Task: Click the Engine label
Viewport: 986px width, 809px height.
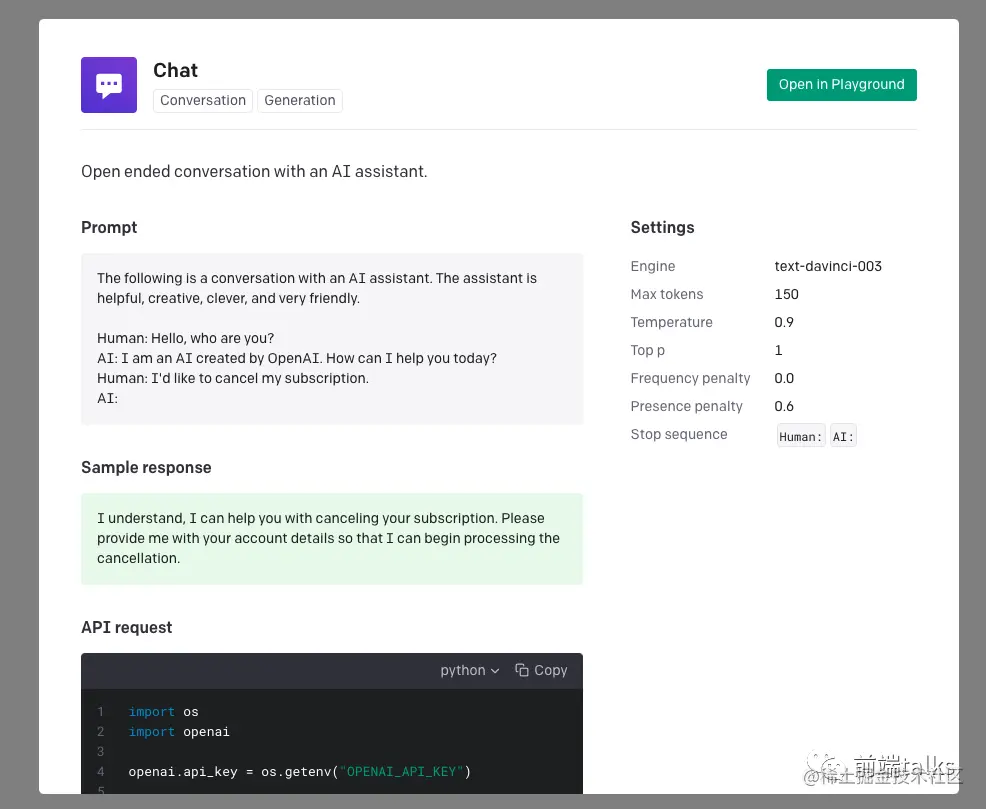Action: (x=653, y=266)
